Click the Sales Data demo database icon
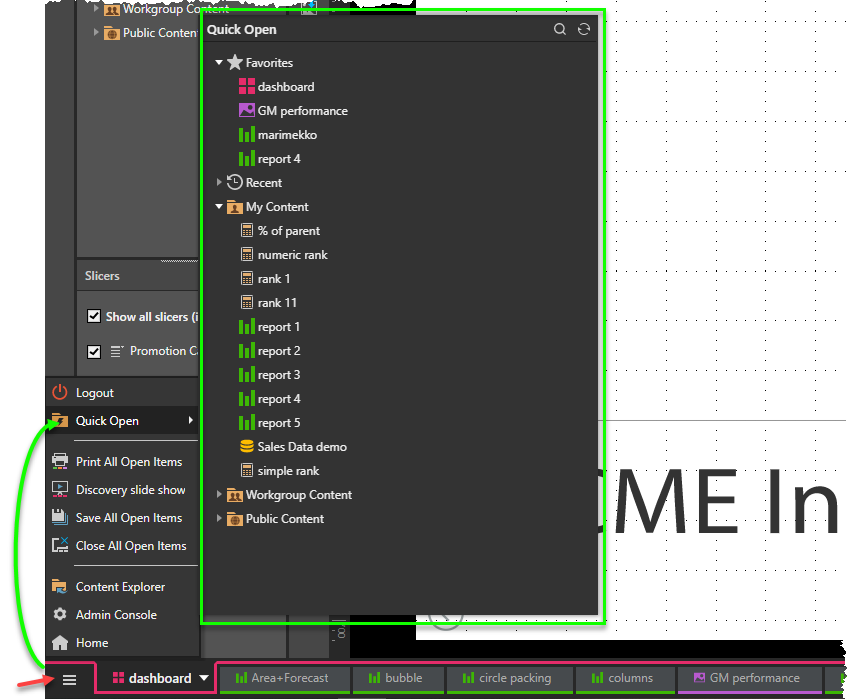Viewport: 847px width, 699px height. [x=247, y=447]
